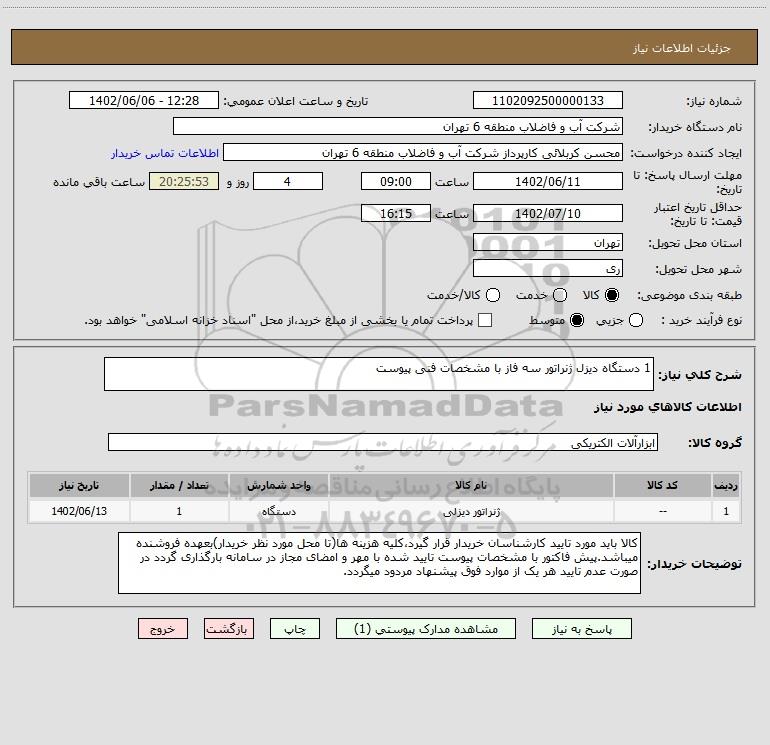This screenshot has width=770, height=745.
Task: Click the delivery province field تهران
Action: click(548, 242)
